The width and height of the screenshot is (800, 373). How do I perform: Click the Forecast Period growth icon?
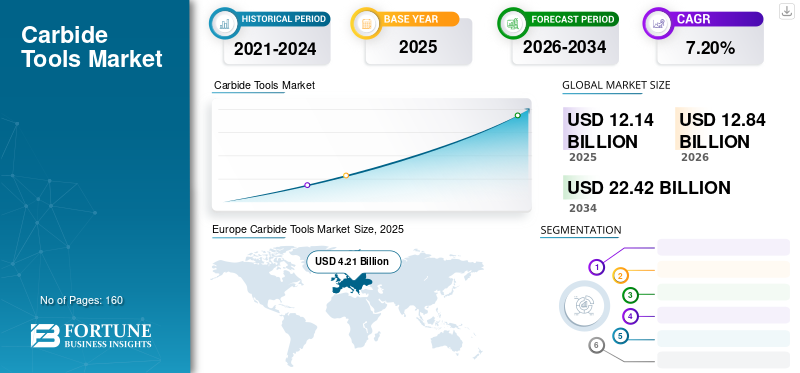(512, 23)
